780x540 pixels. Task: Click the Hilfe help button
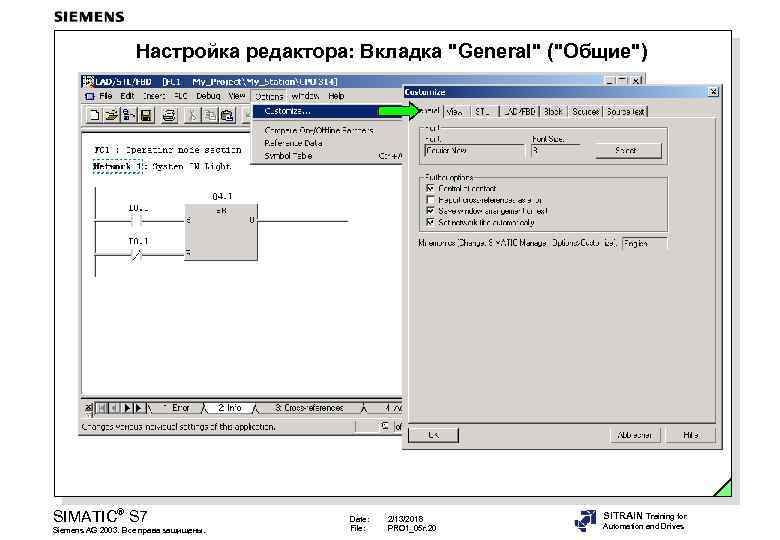tap(690, 435)
